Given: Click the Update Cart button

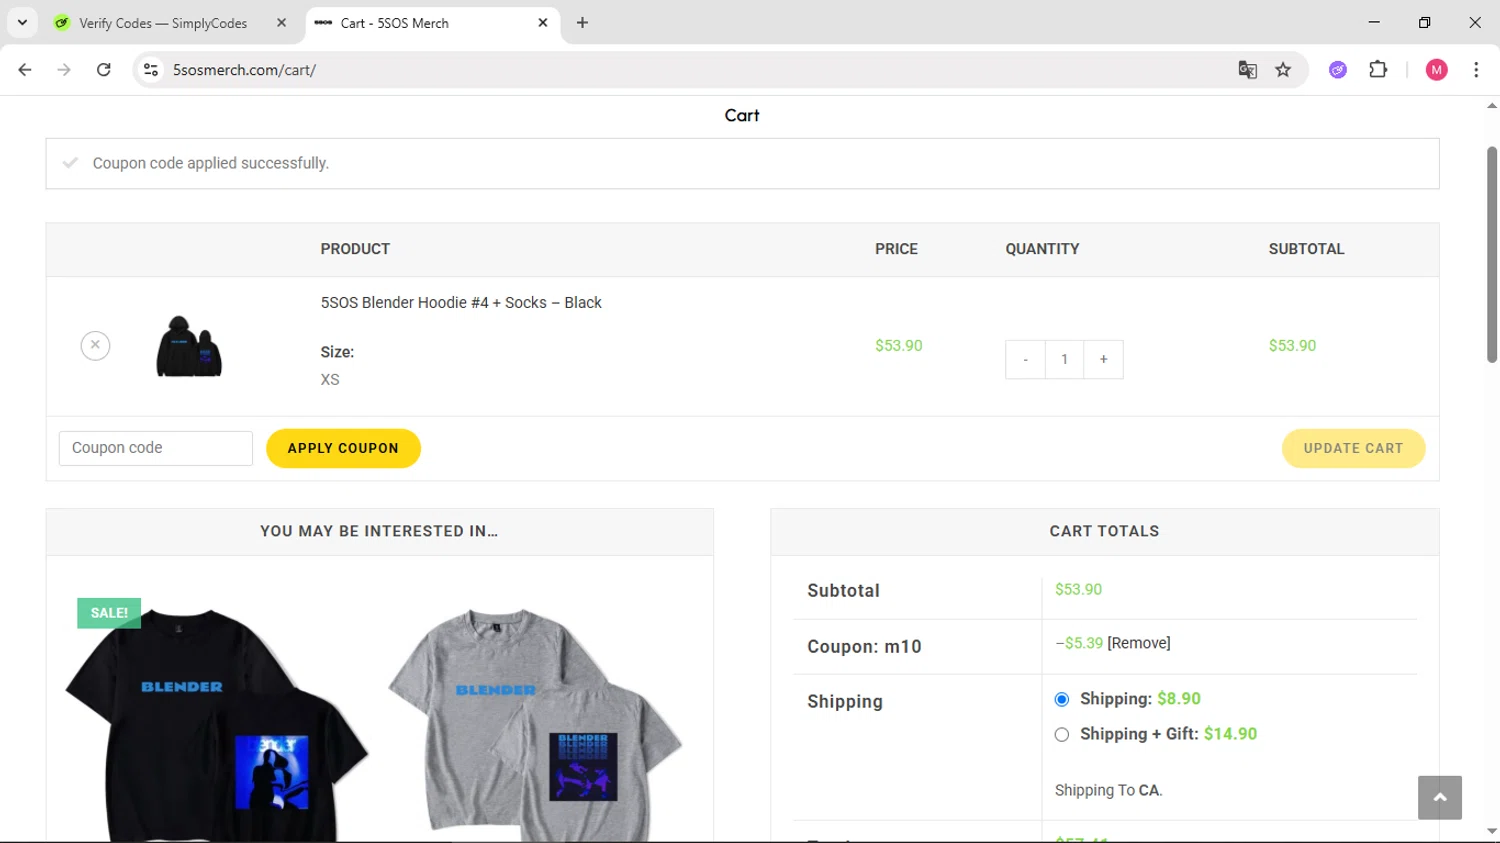Looking at the screenshot, I should pos(1353,448).
